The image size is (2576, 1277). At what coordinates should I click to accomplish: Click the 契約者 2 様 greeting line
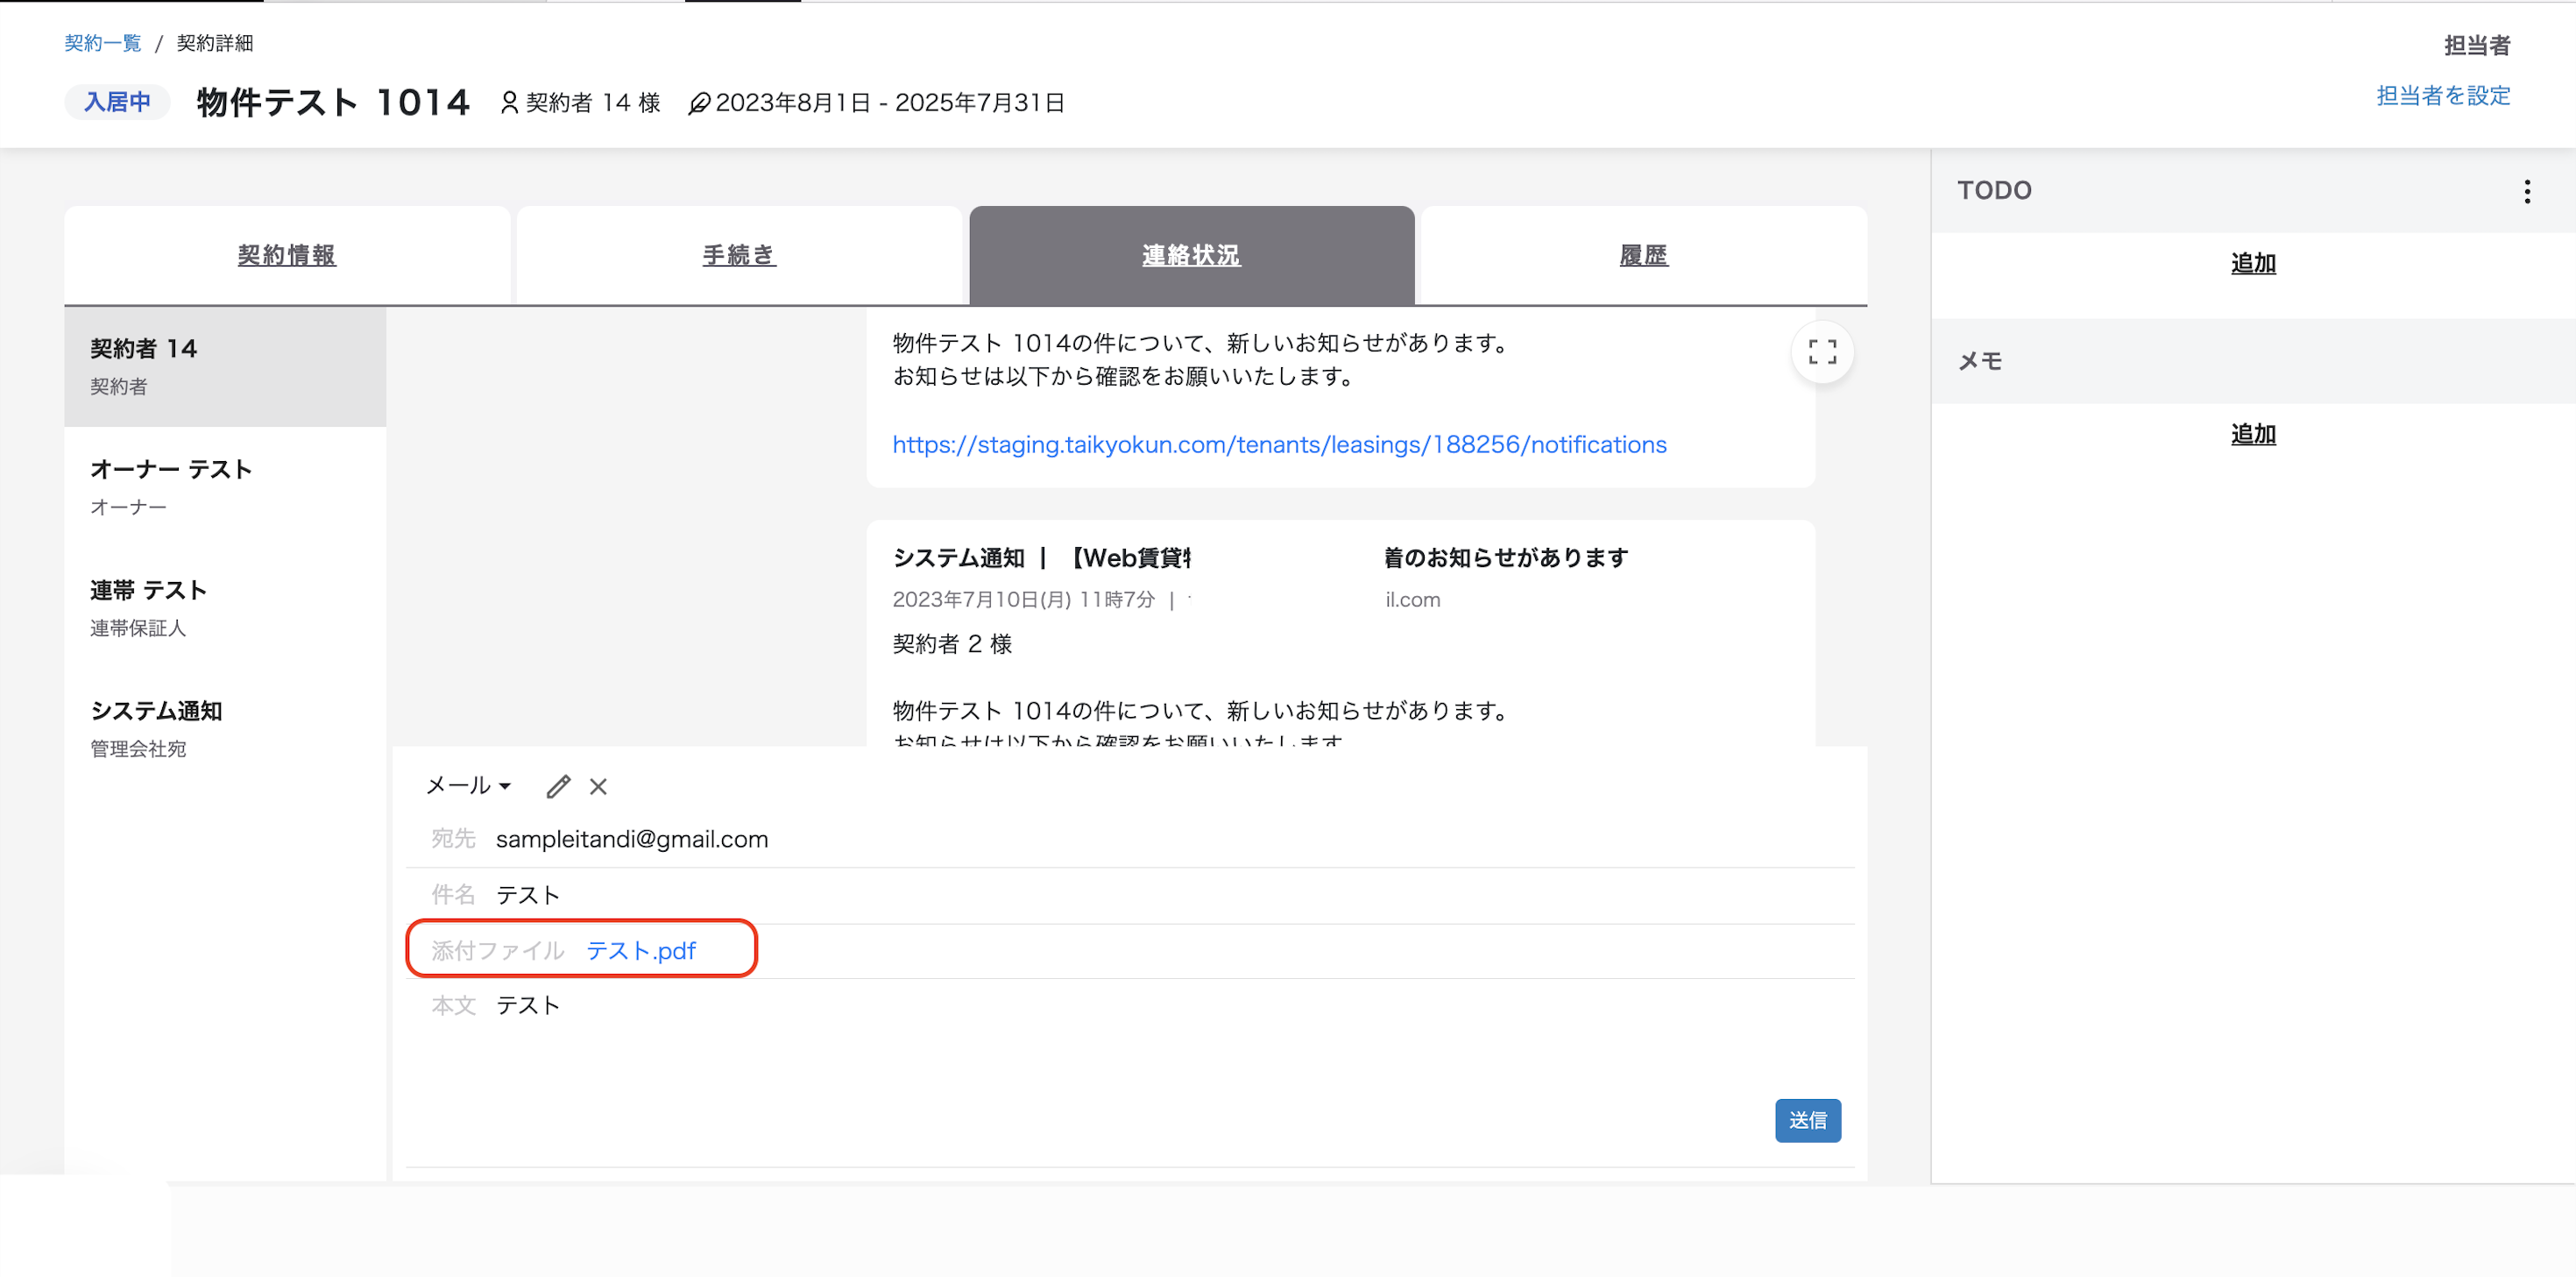pos(952,643)
